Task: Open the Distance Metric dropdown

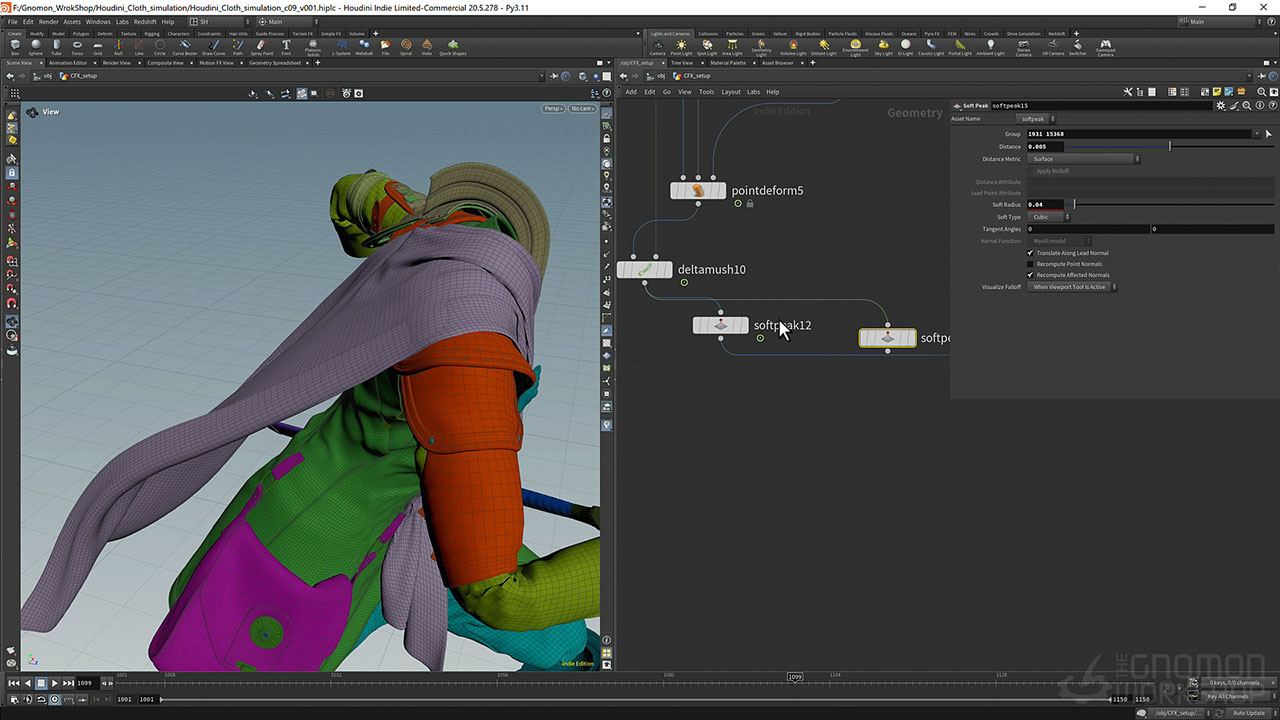Action: [1085, 159]
